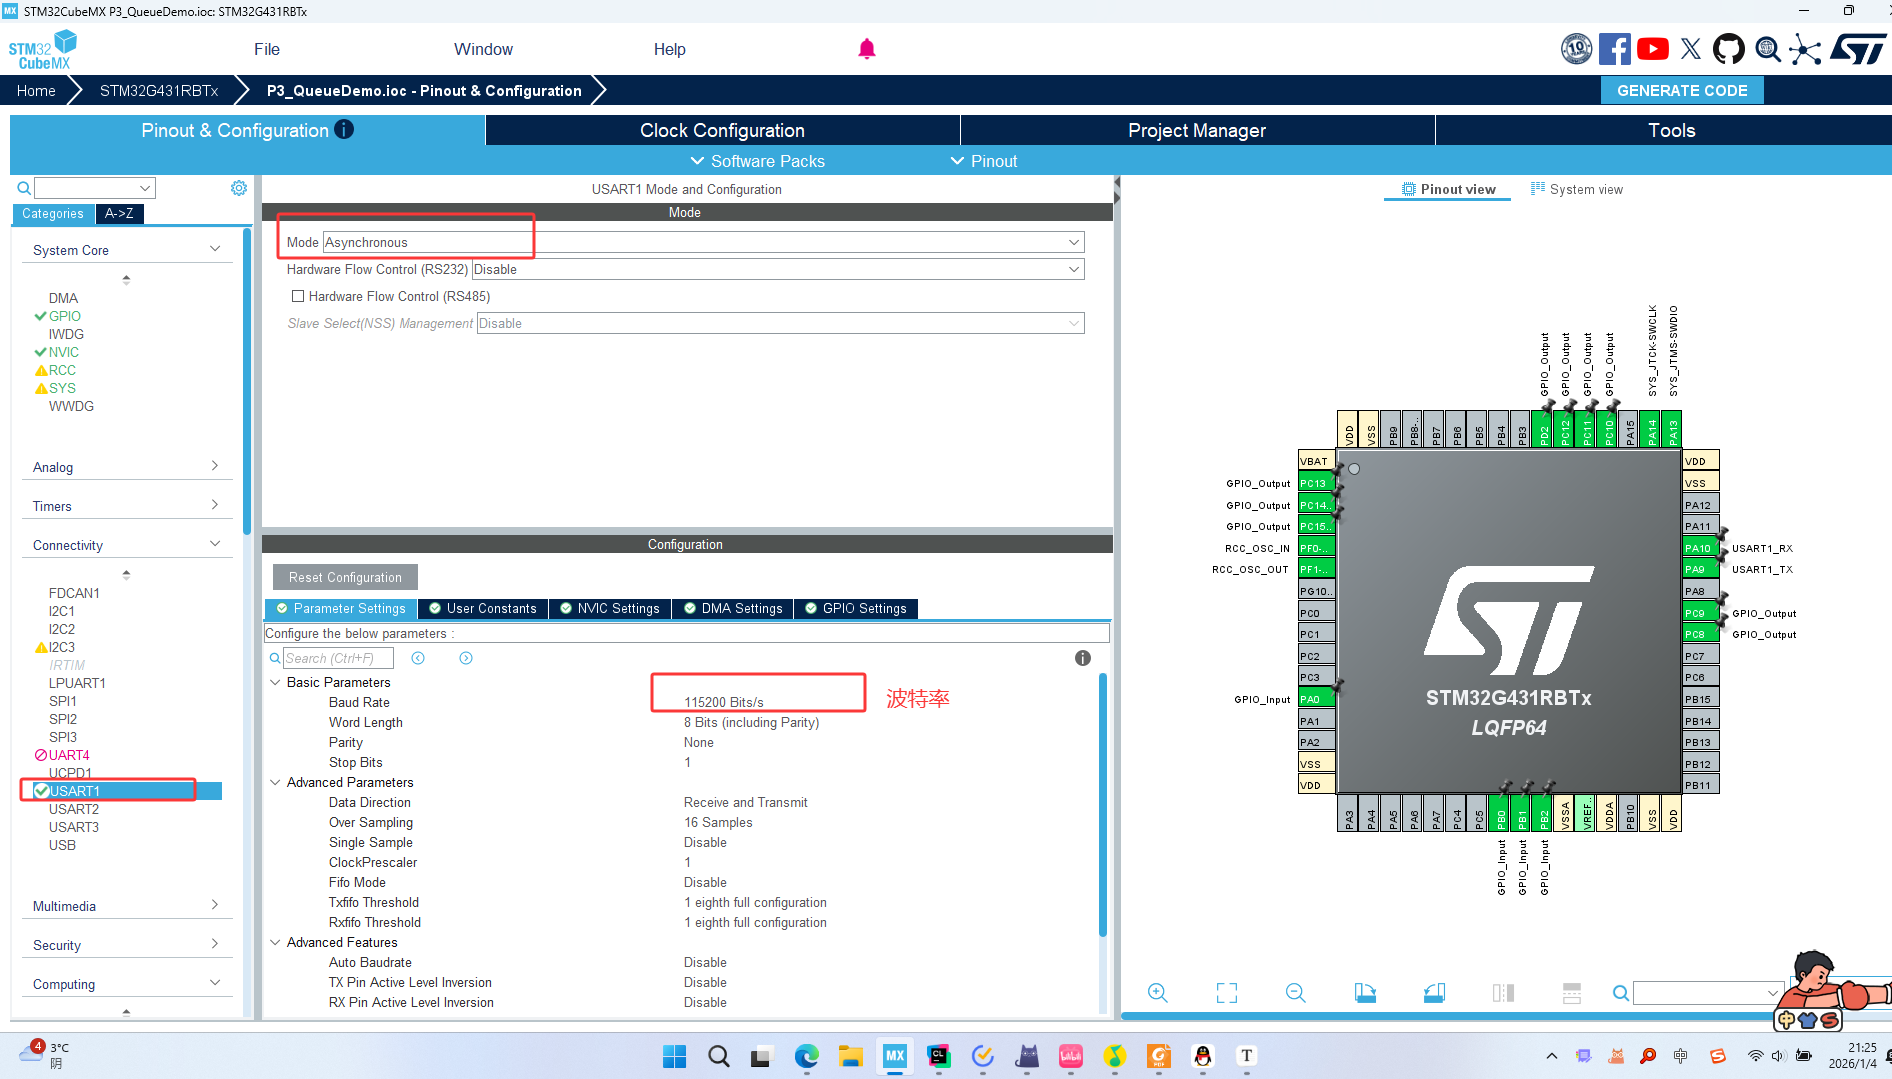
Task: Click the ST logo icon
Action: click(x=1858, y=49)
